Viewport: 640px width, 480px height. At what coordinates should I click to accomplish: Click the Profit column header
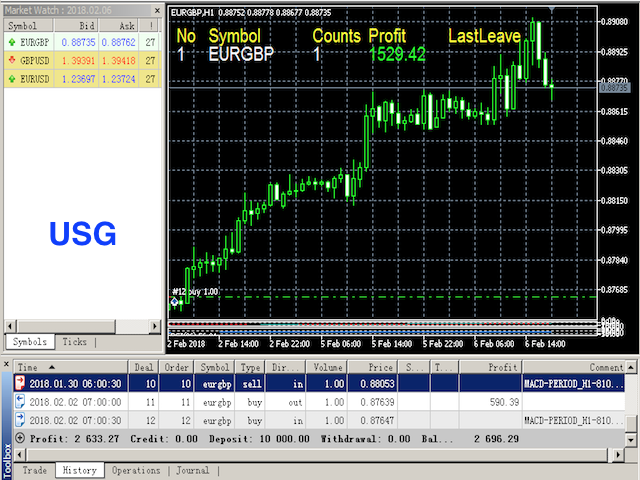pos(491,367)
